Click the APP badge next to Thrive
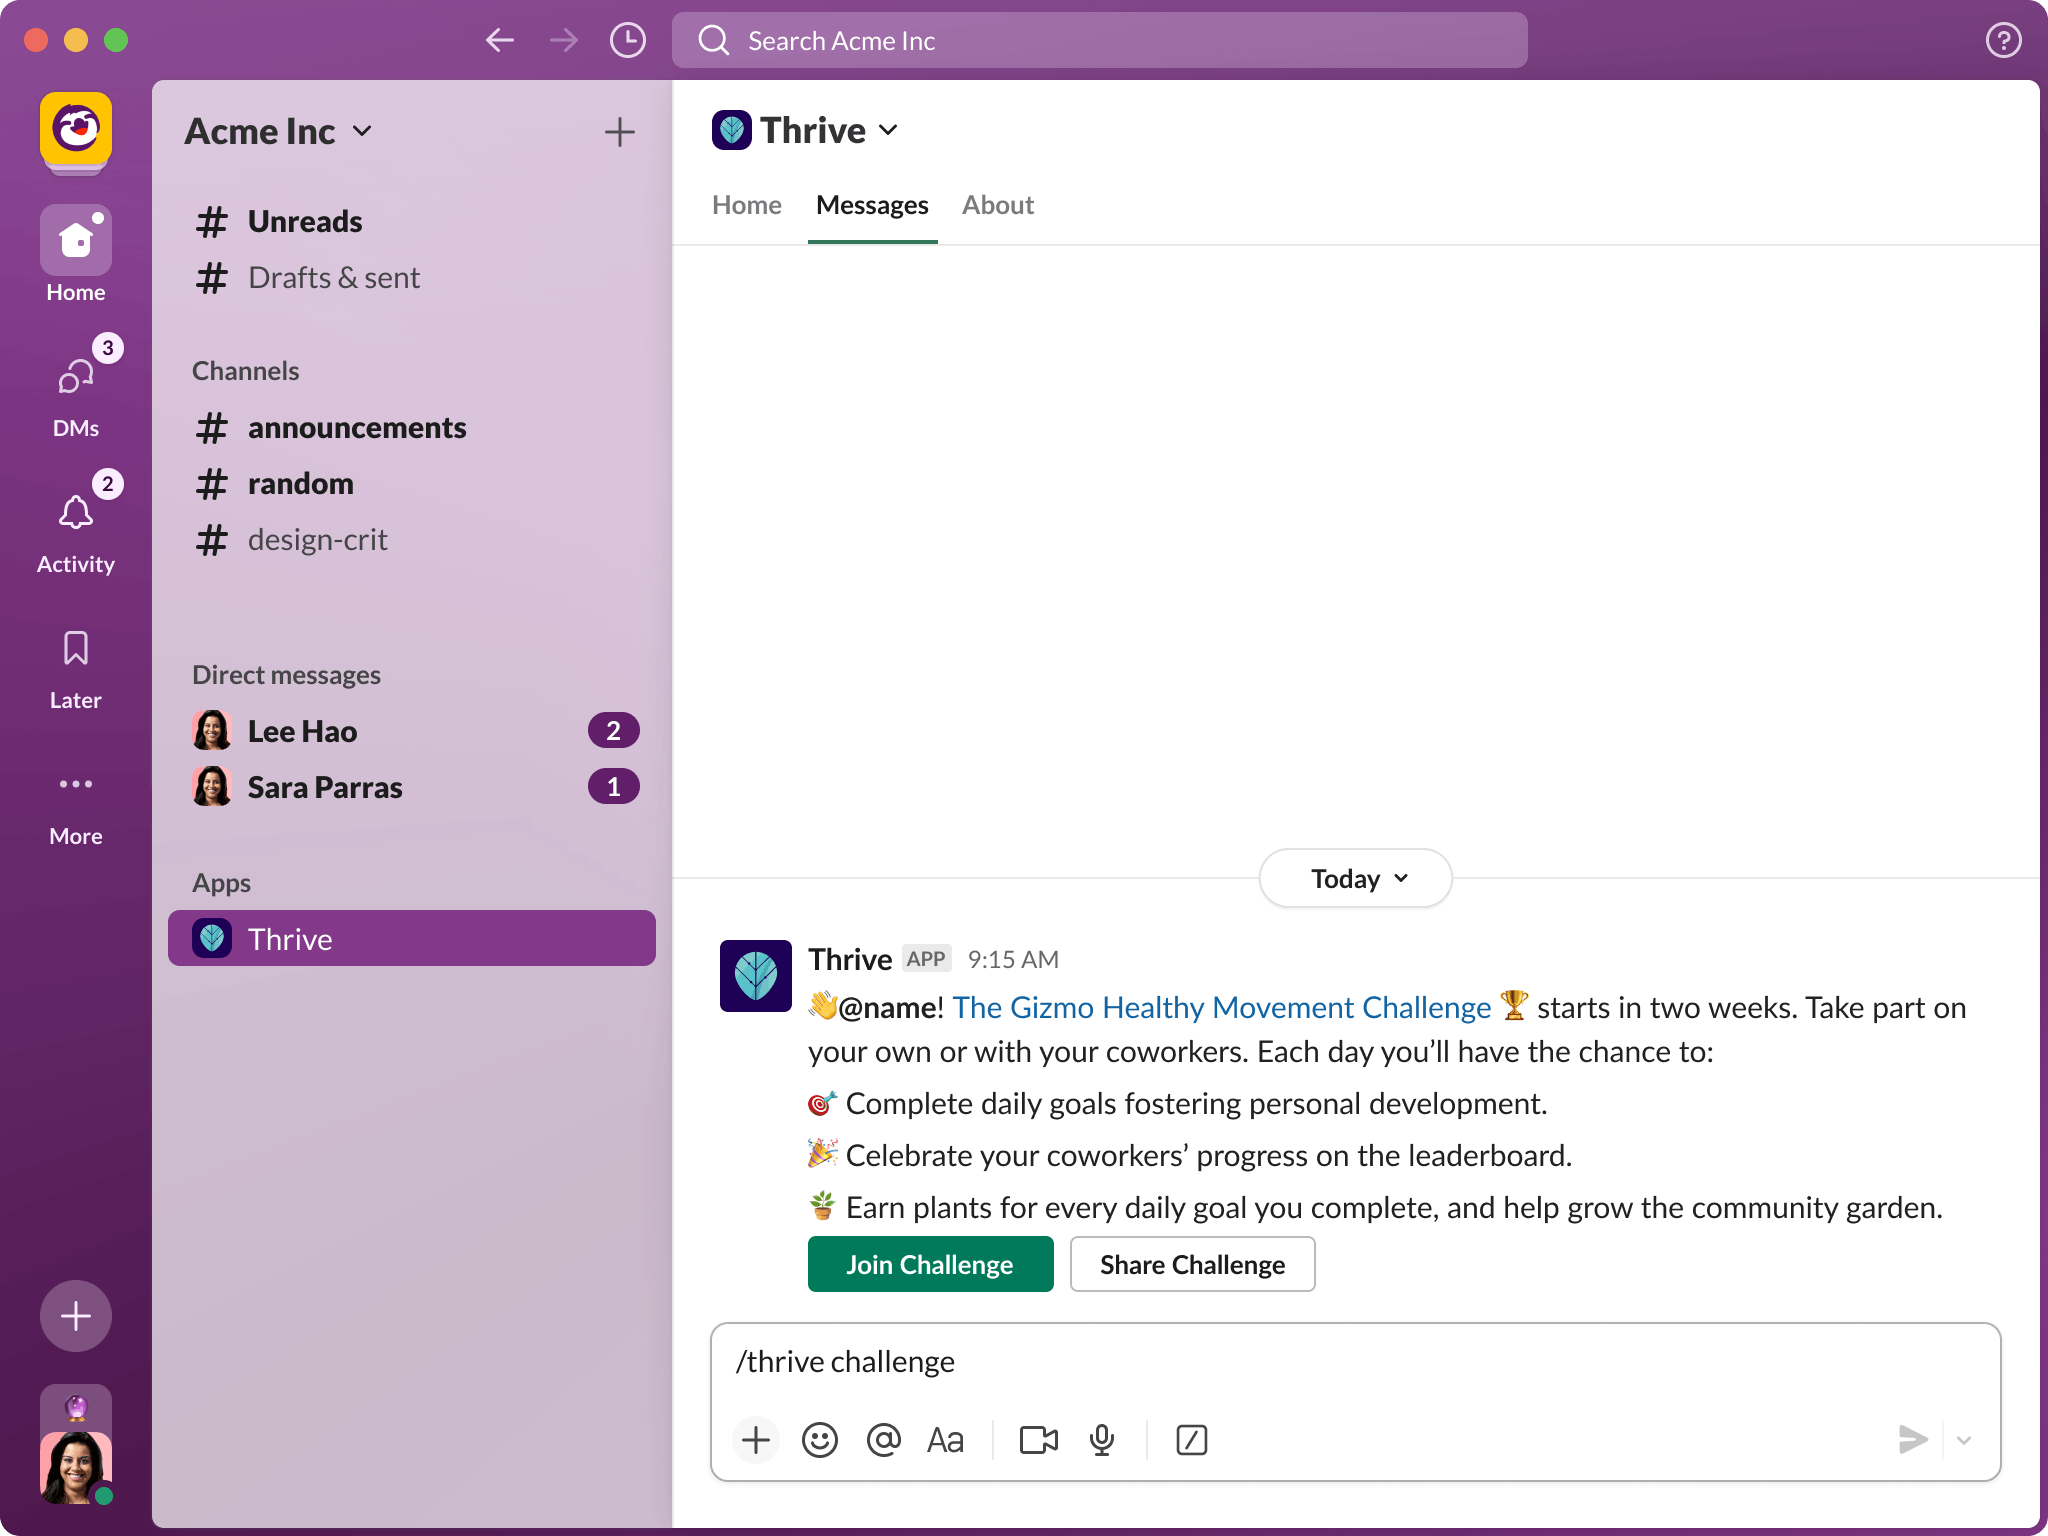The image size is (2048, 1536). 926,959
